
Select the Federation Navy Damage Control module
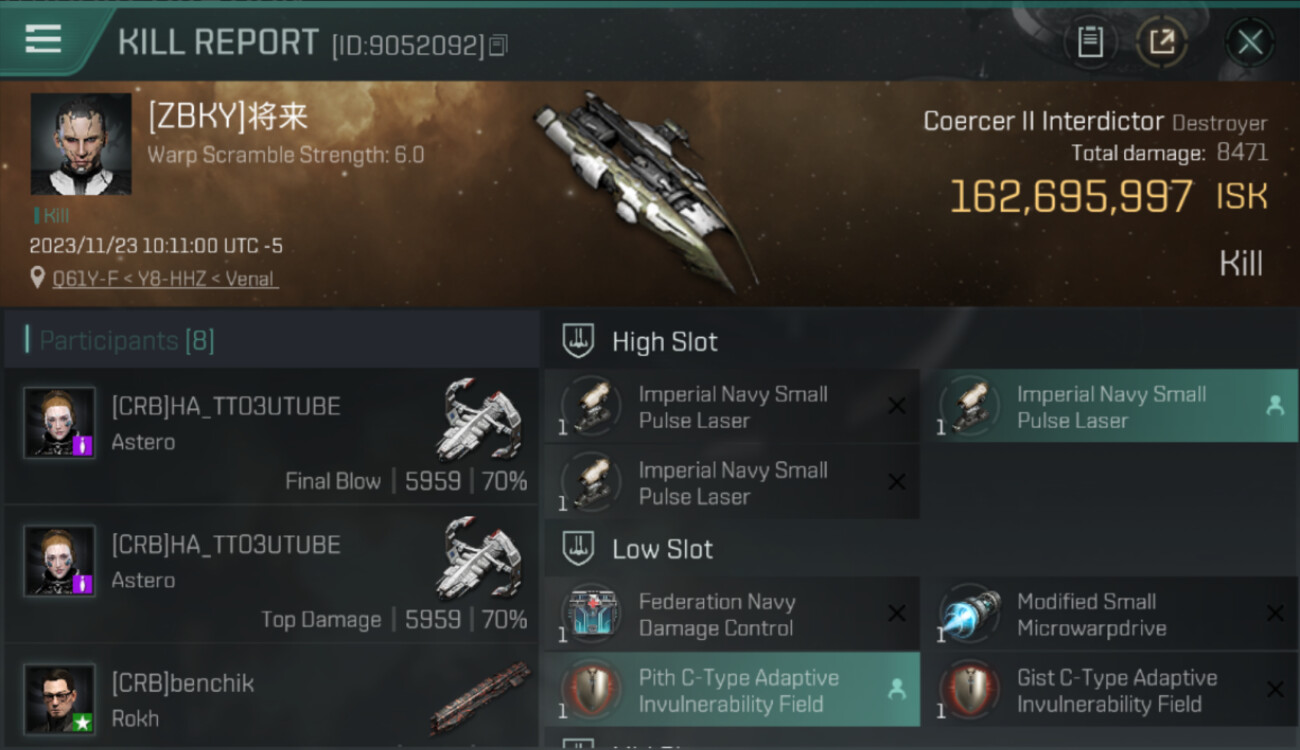tap(732, 614)
